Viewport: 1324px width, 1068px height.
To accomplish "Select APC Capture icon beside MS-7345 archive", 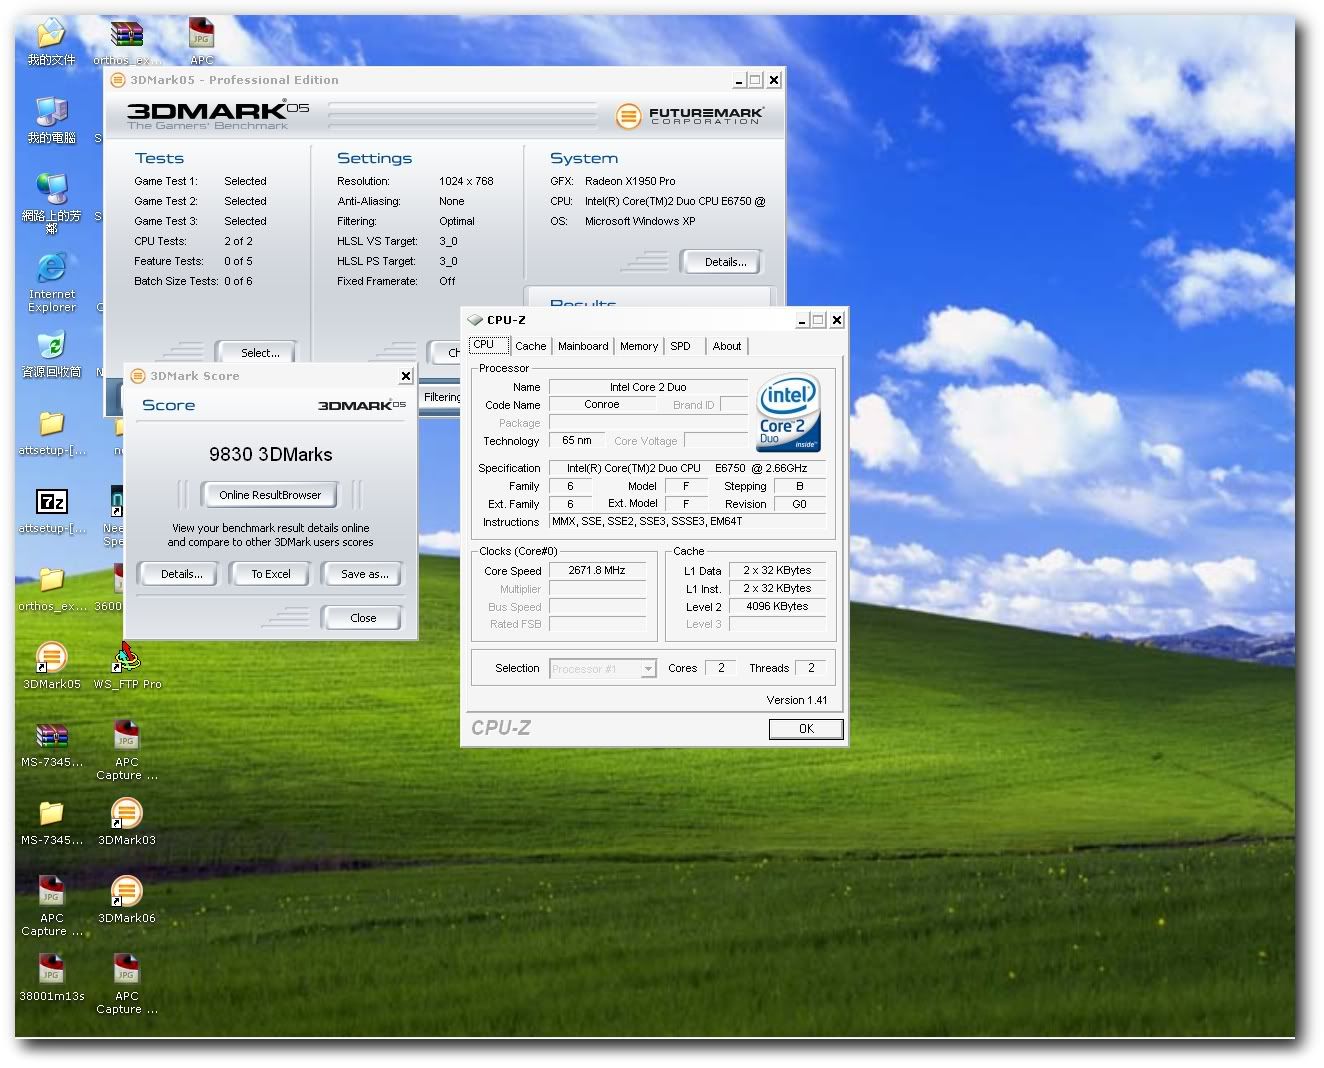I will (127, 735).
